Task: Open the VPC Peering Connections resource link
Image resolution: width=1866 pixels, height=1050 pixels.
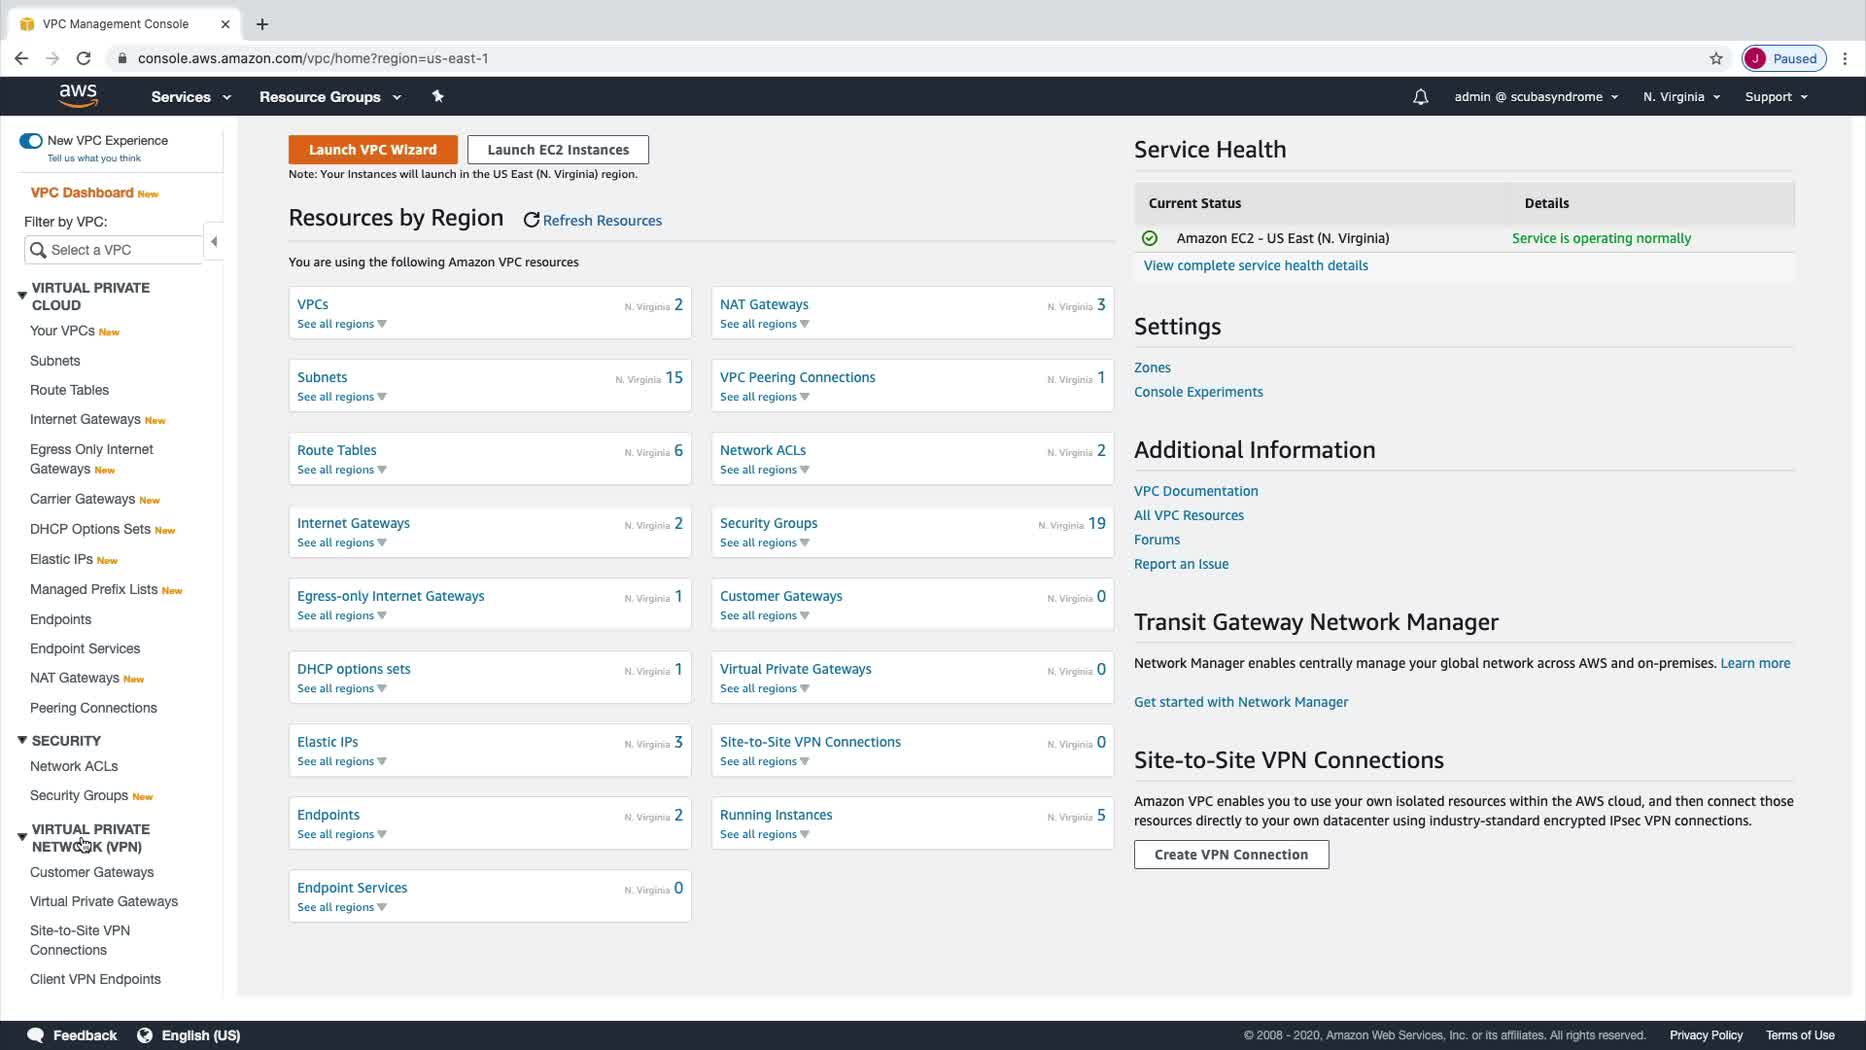Action: click(x=797, y=377)
